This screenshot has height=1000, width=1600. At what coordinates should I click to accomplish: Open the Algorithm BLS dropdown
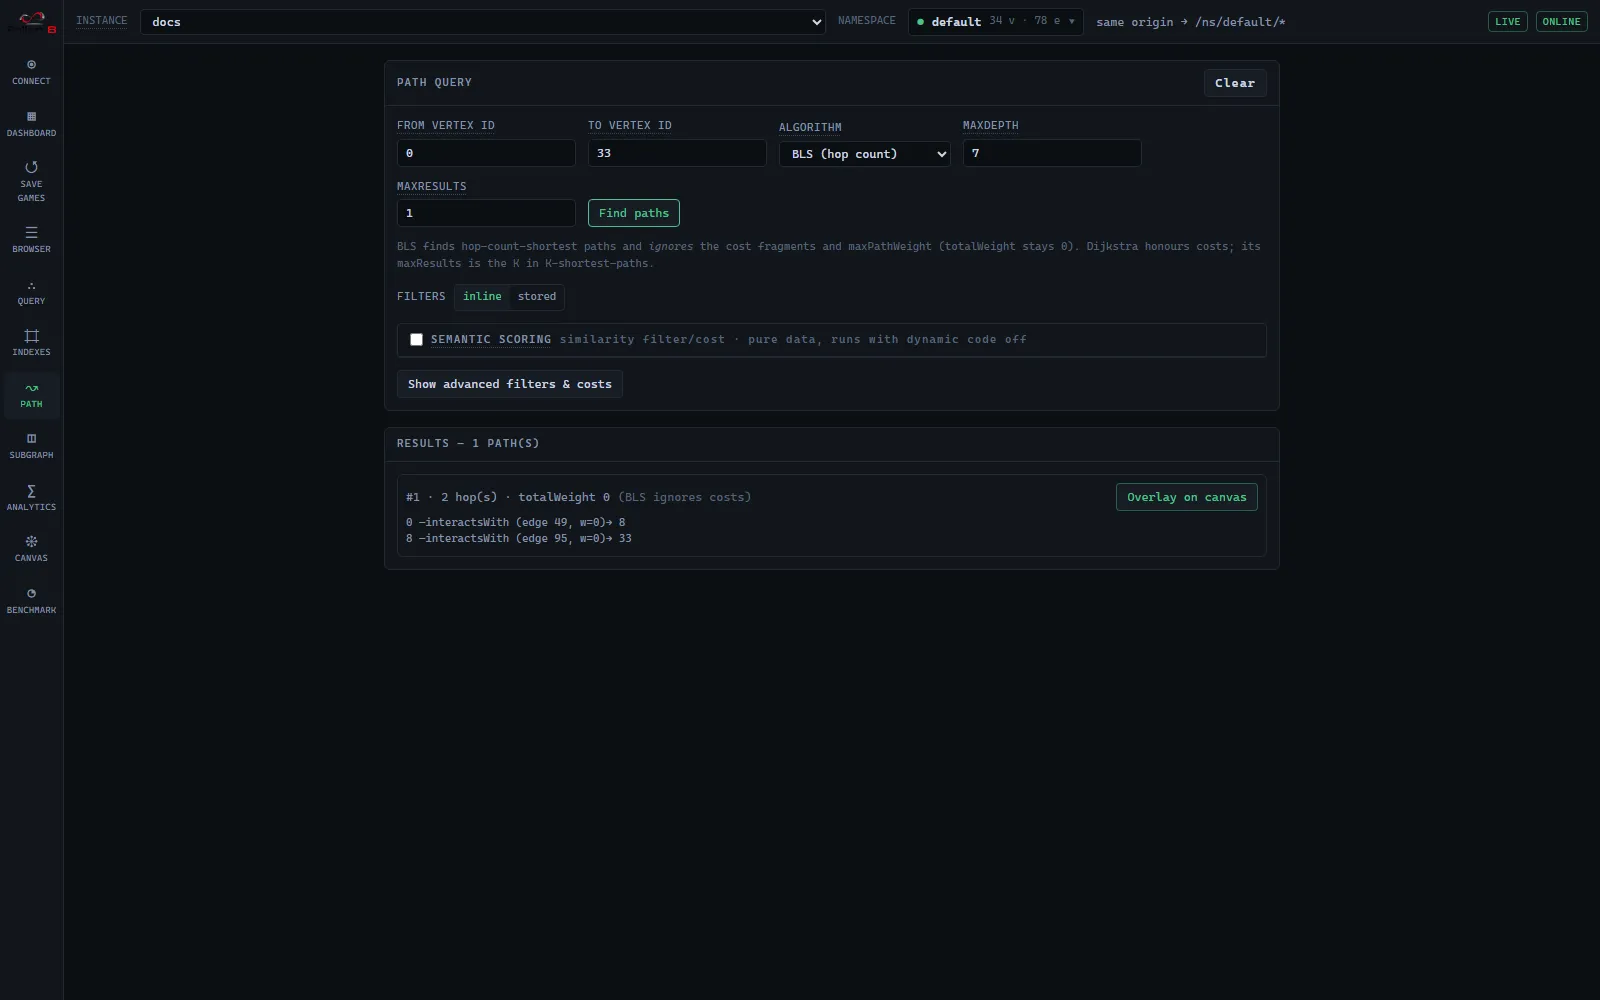pyautogui.click(x=864, y=154)
